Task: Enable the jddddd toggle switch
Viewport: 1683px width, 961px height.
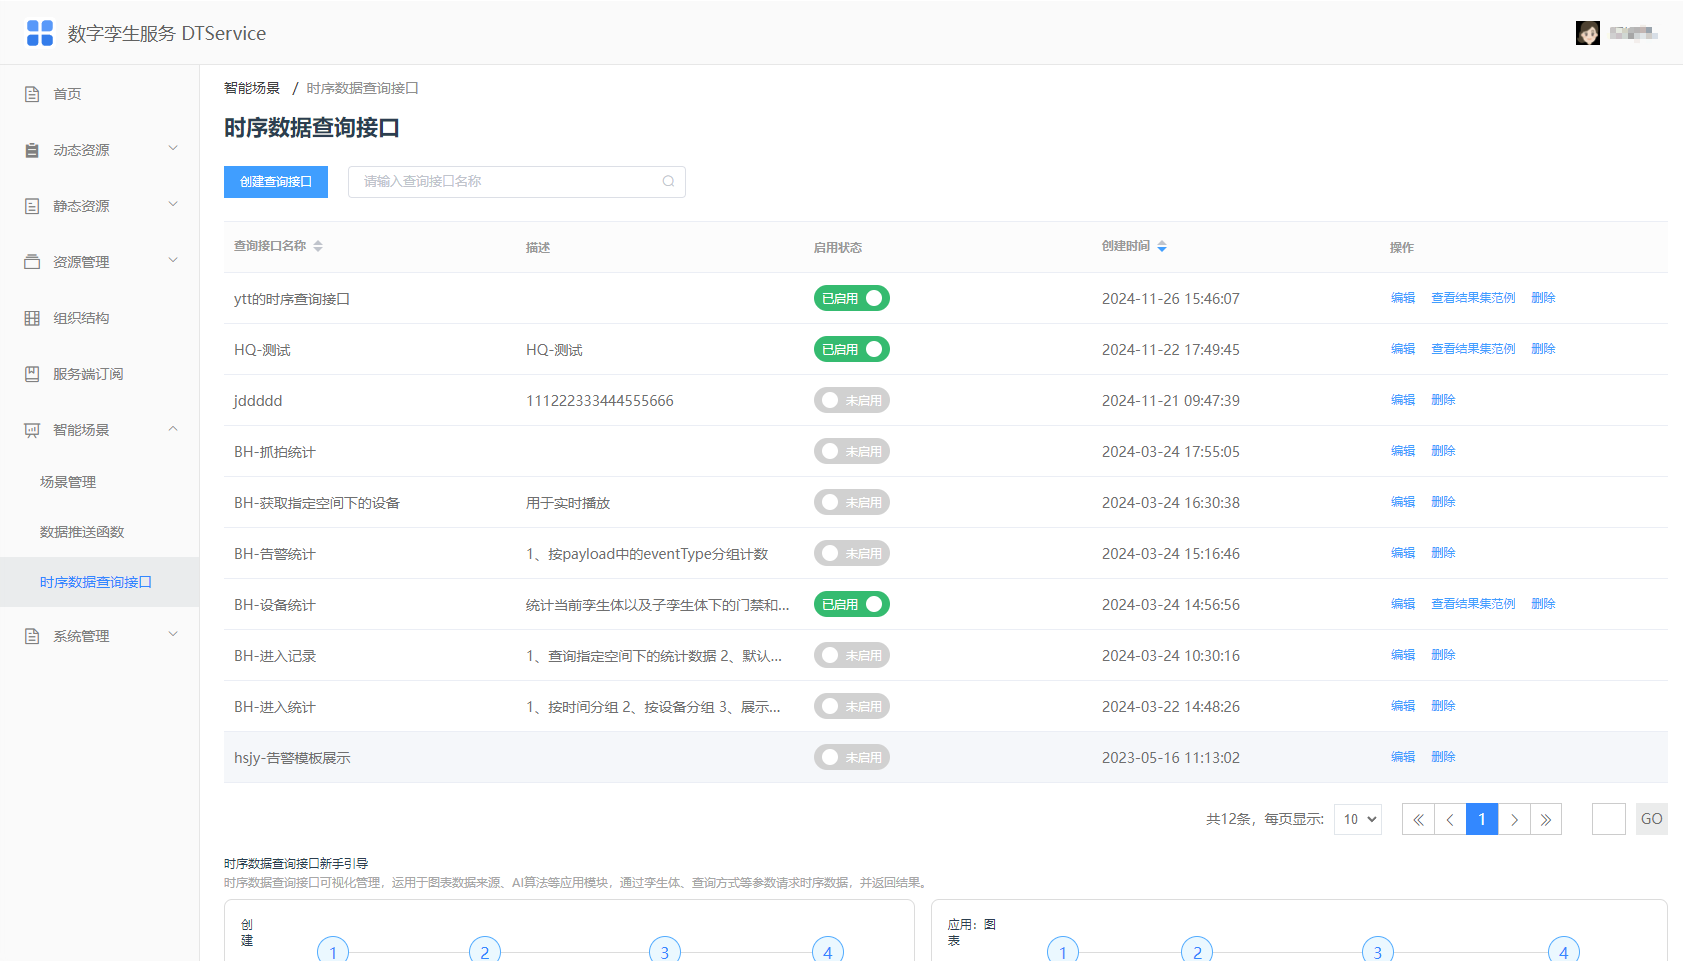Action: click(x=852, y=400)
